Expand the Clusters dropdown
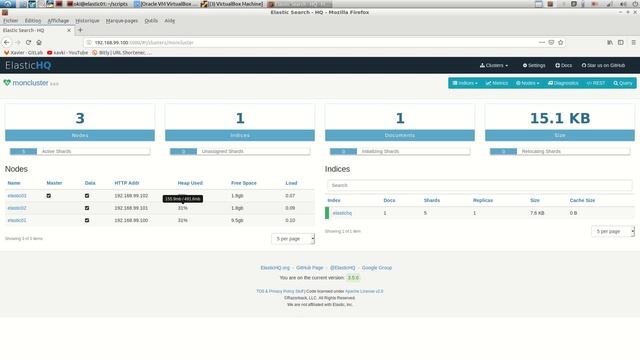This screenshot has height=360, width=640. point(494,65)
